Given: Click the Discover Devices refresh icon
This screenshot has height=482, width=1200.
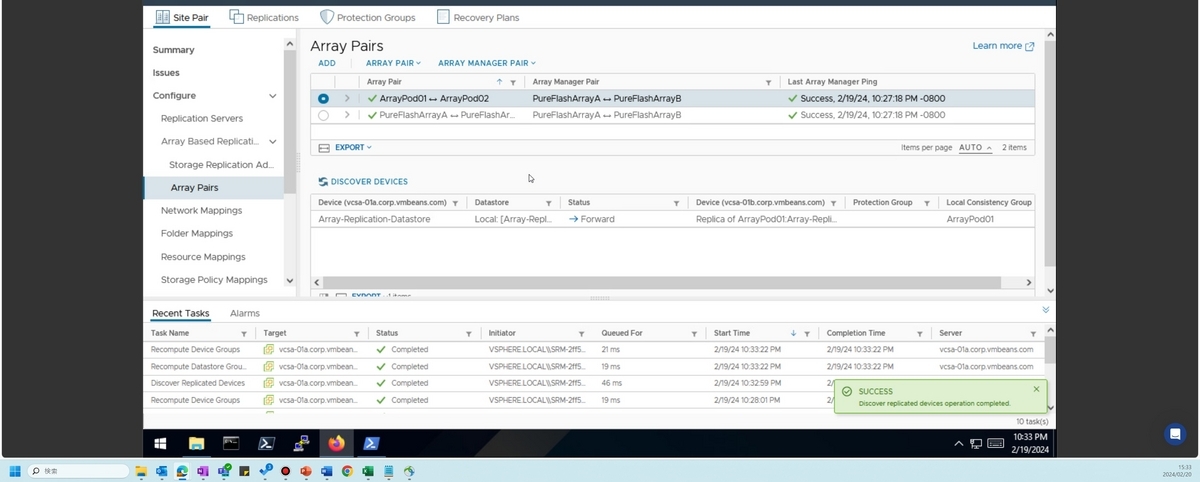Looking at the screenshot, I should tap(322, 182).
